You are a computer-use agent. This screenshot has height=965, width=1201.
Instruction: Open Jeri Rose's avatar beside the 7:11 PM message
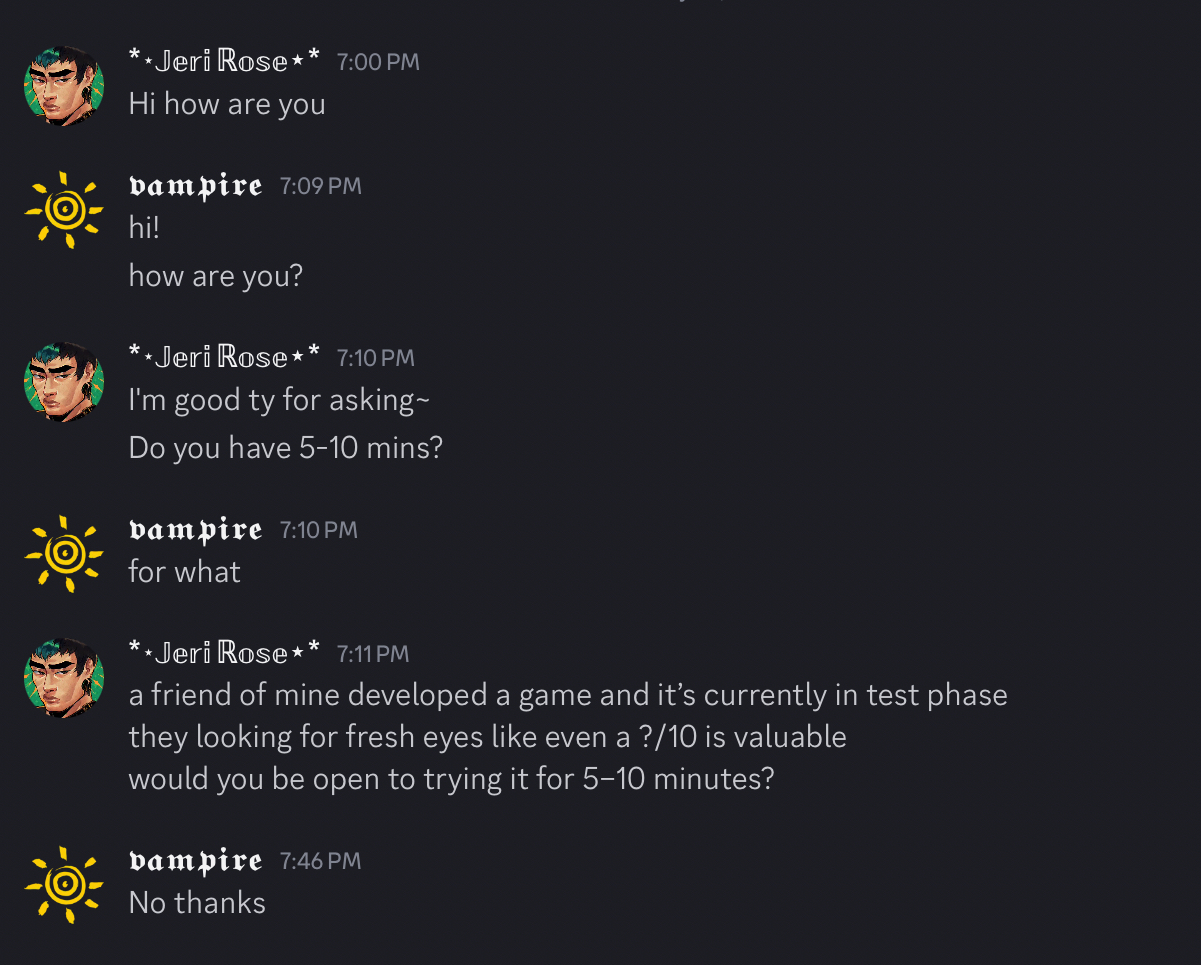[x=64, y=678]
